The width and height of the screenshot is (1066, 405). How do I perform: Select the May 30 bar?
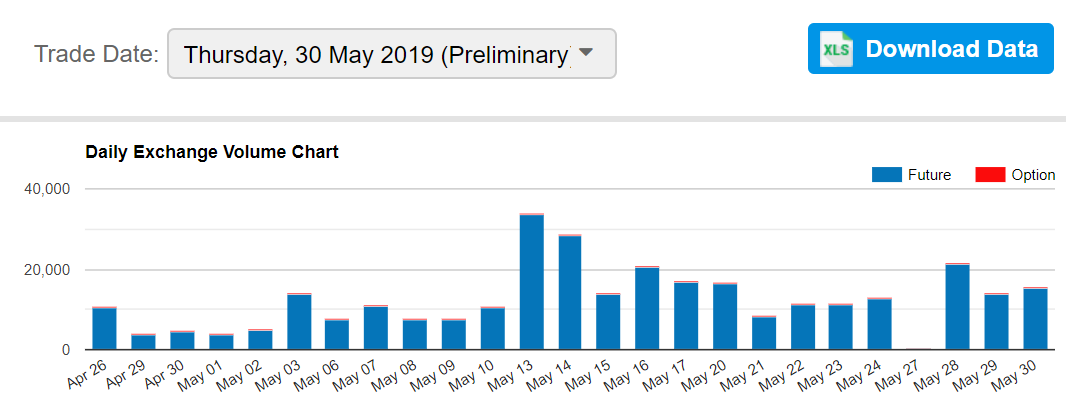(x=1035, y=319)
